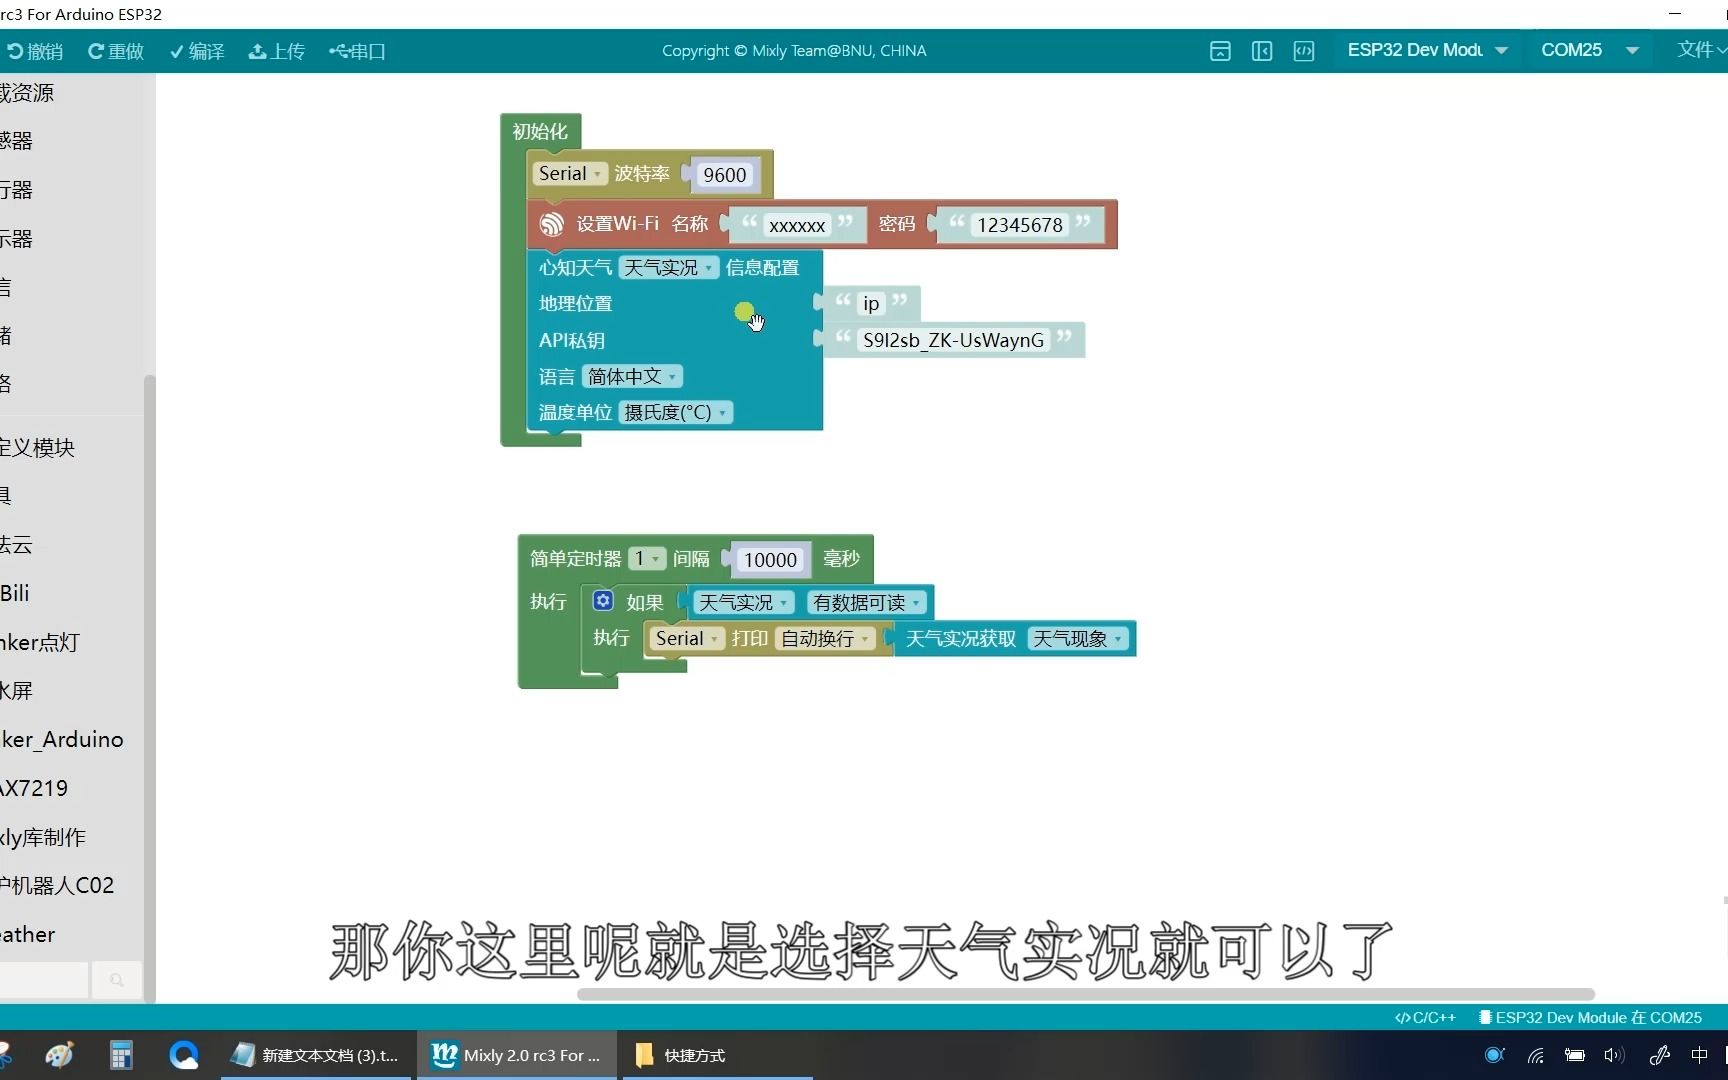Screen dimensions: 1728x1080
Task: Open the Serial dropdown in print block
Action: (x=686, y=638)
